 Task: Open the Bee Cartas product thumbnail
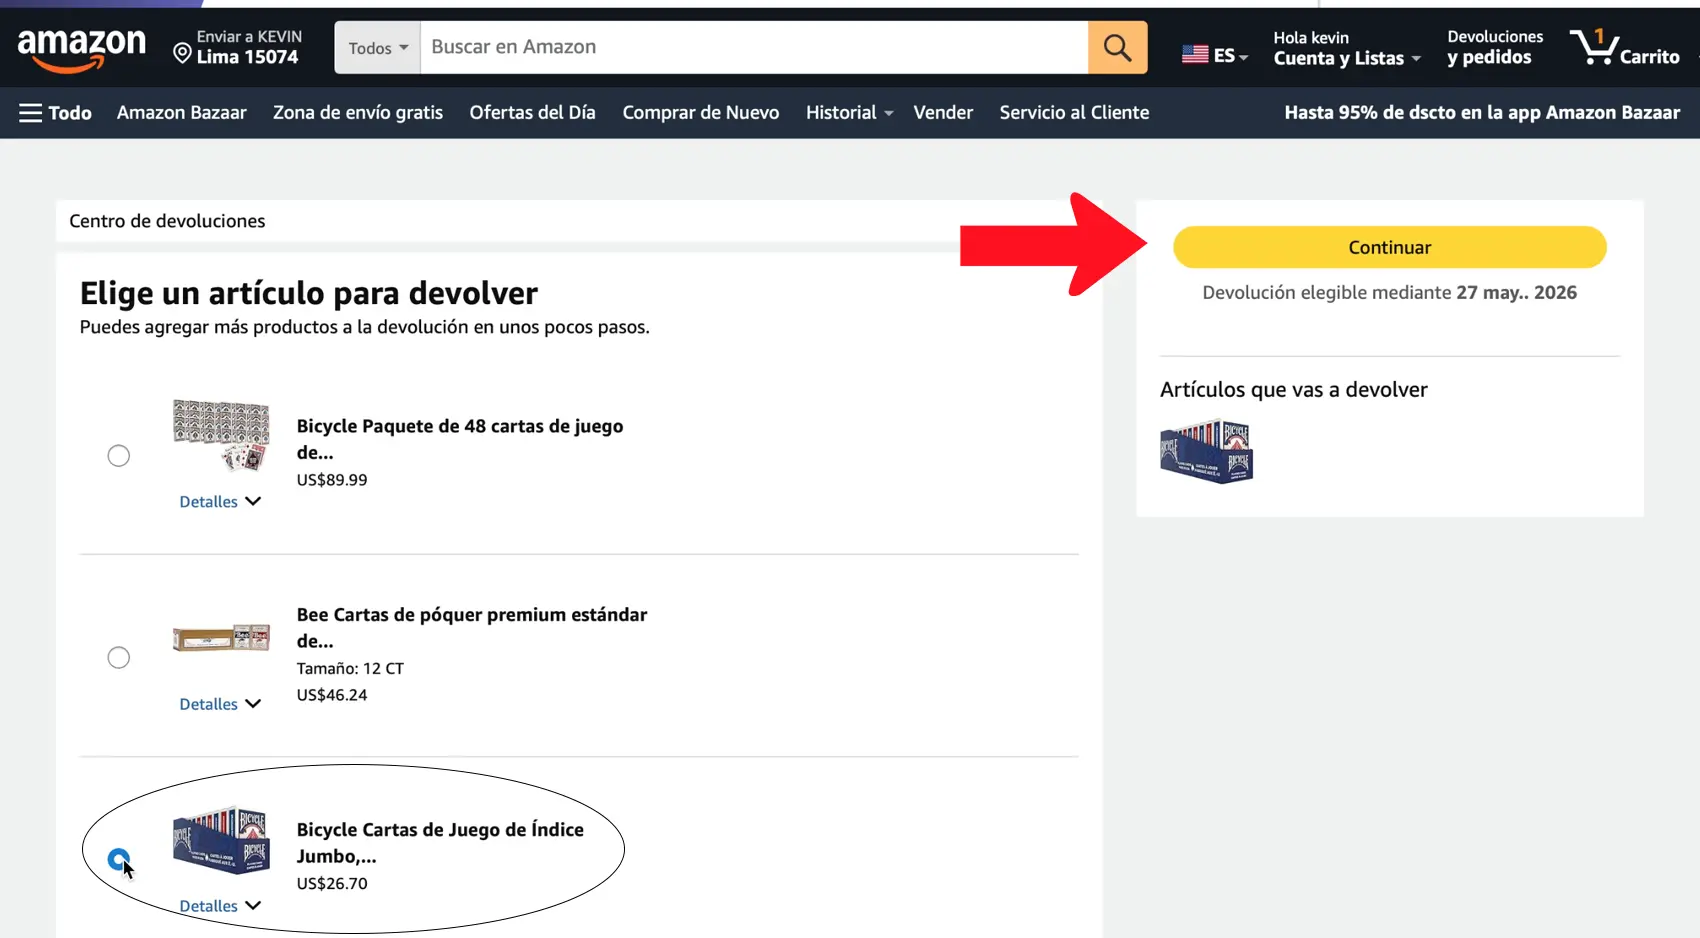(221, 637)
